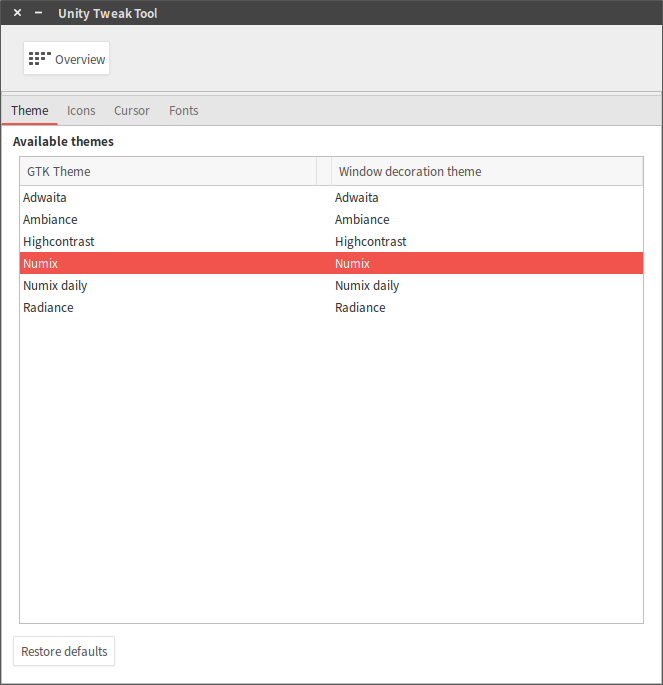Switch to the Cursor tab

(131, 111)
